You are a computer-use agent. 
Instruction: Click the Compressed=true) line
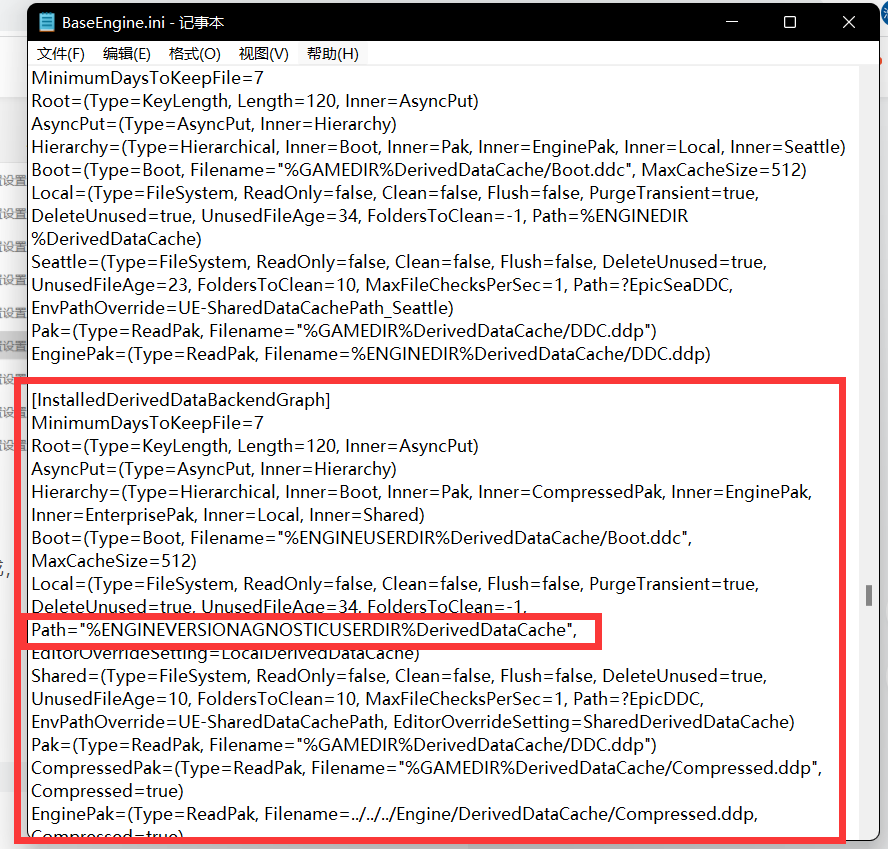tap(108, 791)
